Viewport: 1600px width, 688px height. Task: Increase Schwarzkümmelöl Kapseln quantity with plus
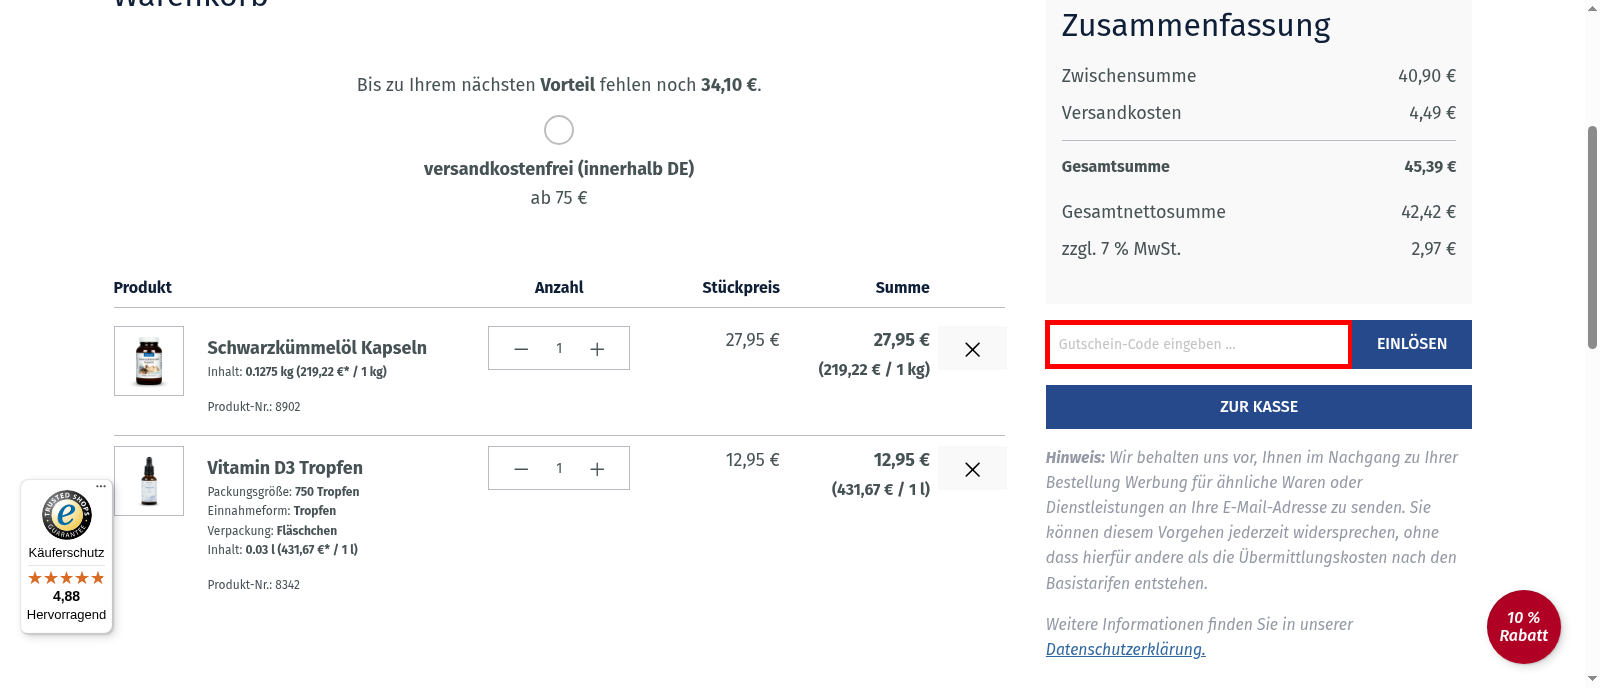tap(597, 349)
